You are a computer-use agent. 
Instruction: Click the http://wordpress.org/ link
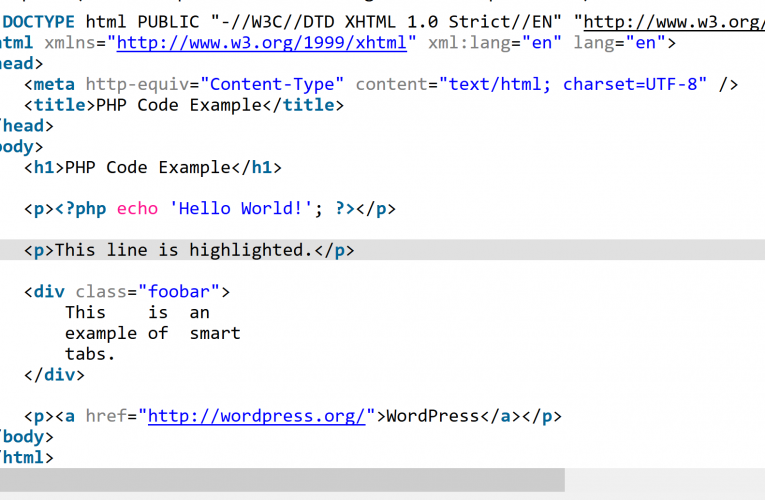pyautogui.click(x=257, y=416)
